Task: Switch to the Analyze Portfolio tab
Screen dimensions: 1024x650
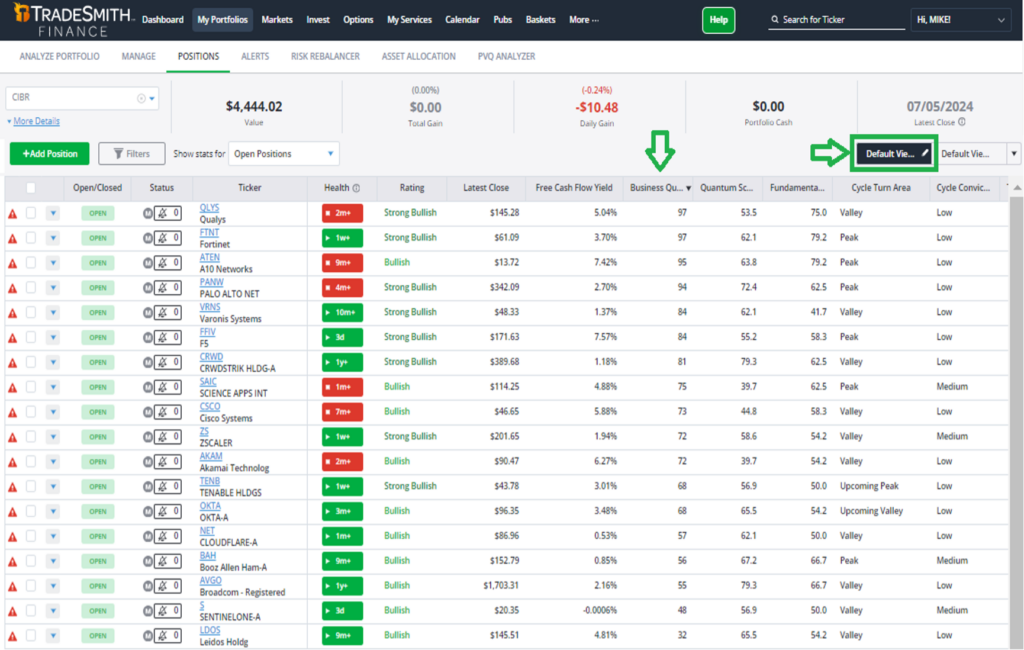Action: click(59, 56)
